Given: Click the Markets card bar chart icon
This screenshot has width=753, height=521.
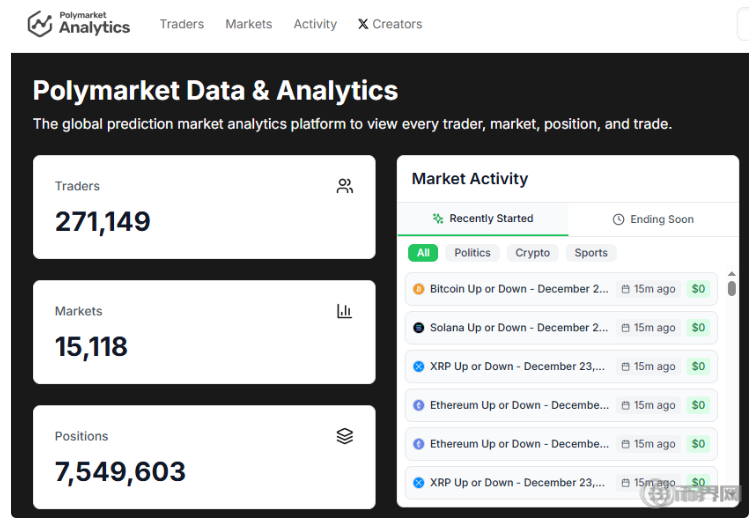Looking at the screenshot, I should 345,311.
